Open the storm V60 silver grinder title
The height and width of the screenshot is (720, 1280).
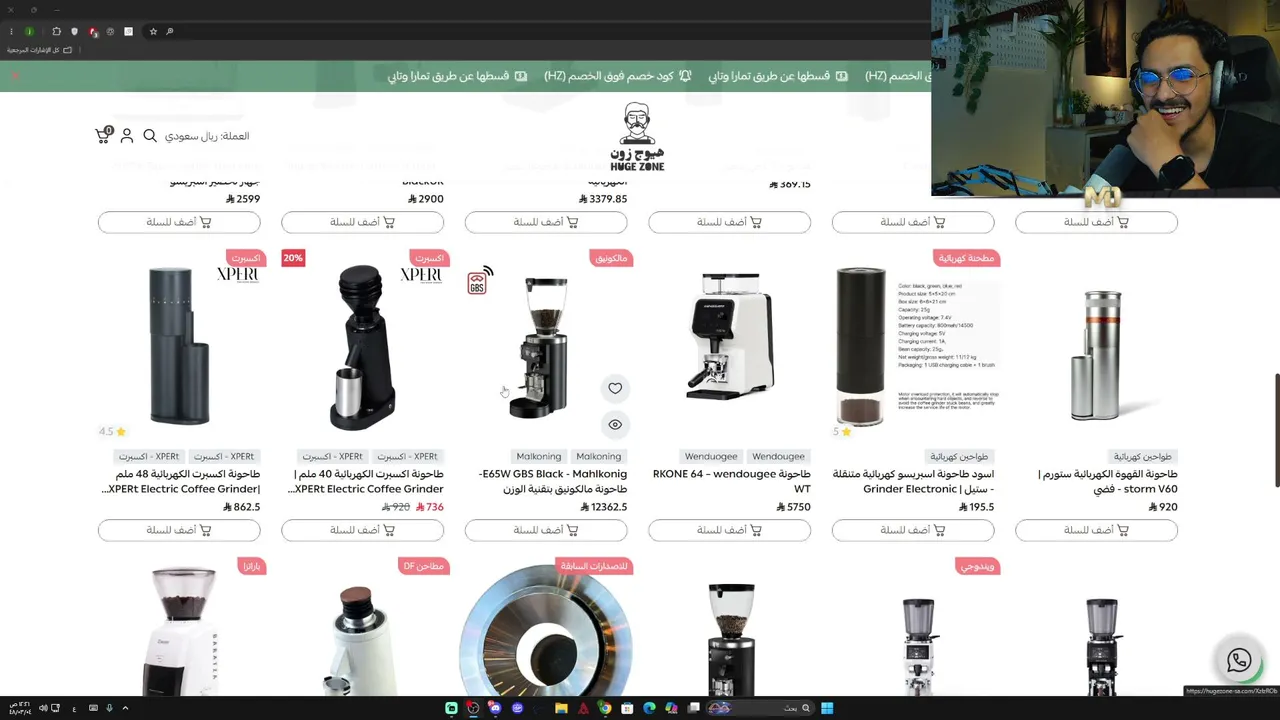pos(1107,481)
